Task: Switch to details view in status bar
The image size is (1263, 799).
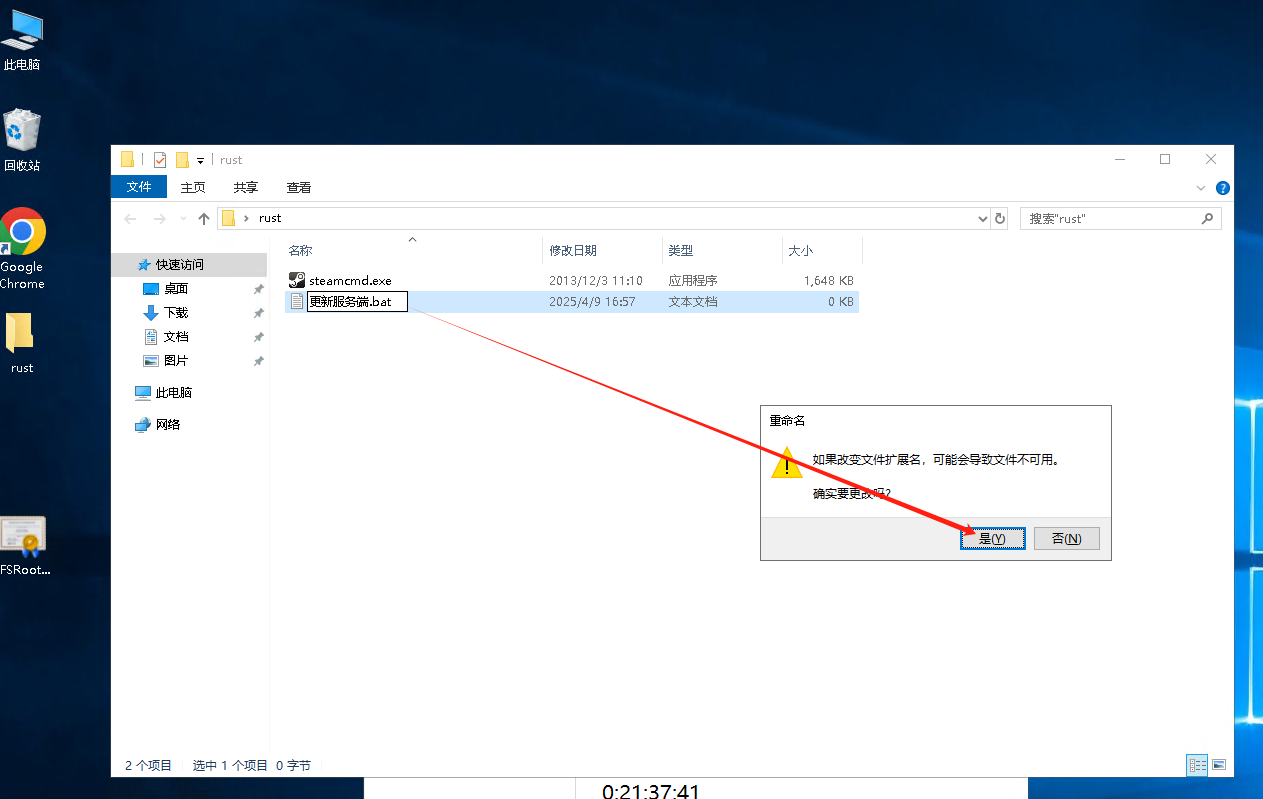Action: 1197,765
